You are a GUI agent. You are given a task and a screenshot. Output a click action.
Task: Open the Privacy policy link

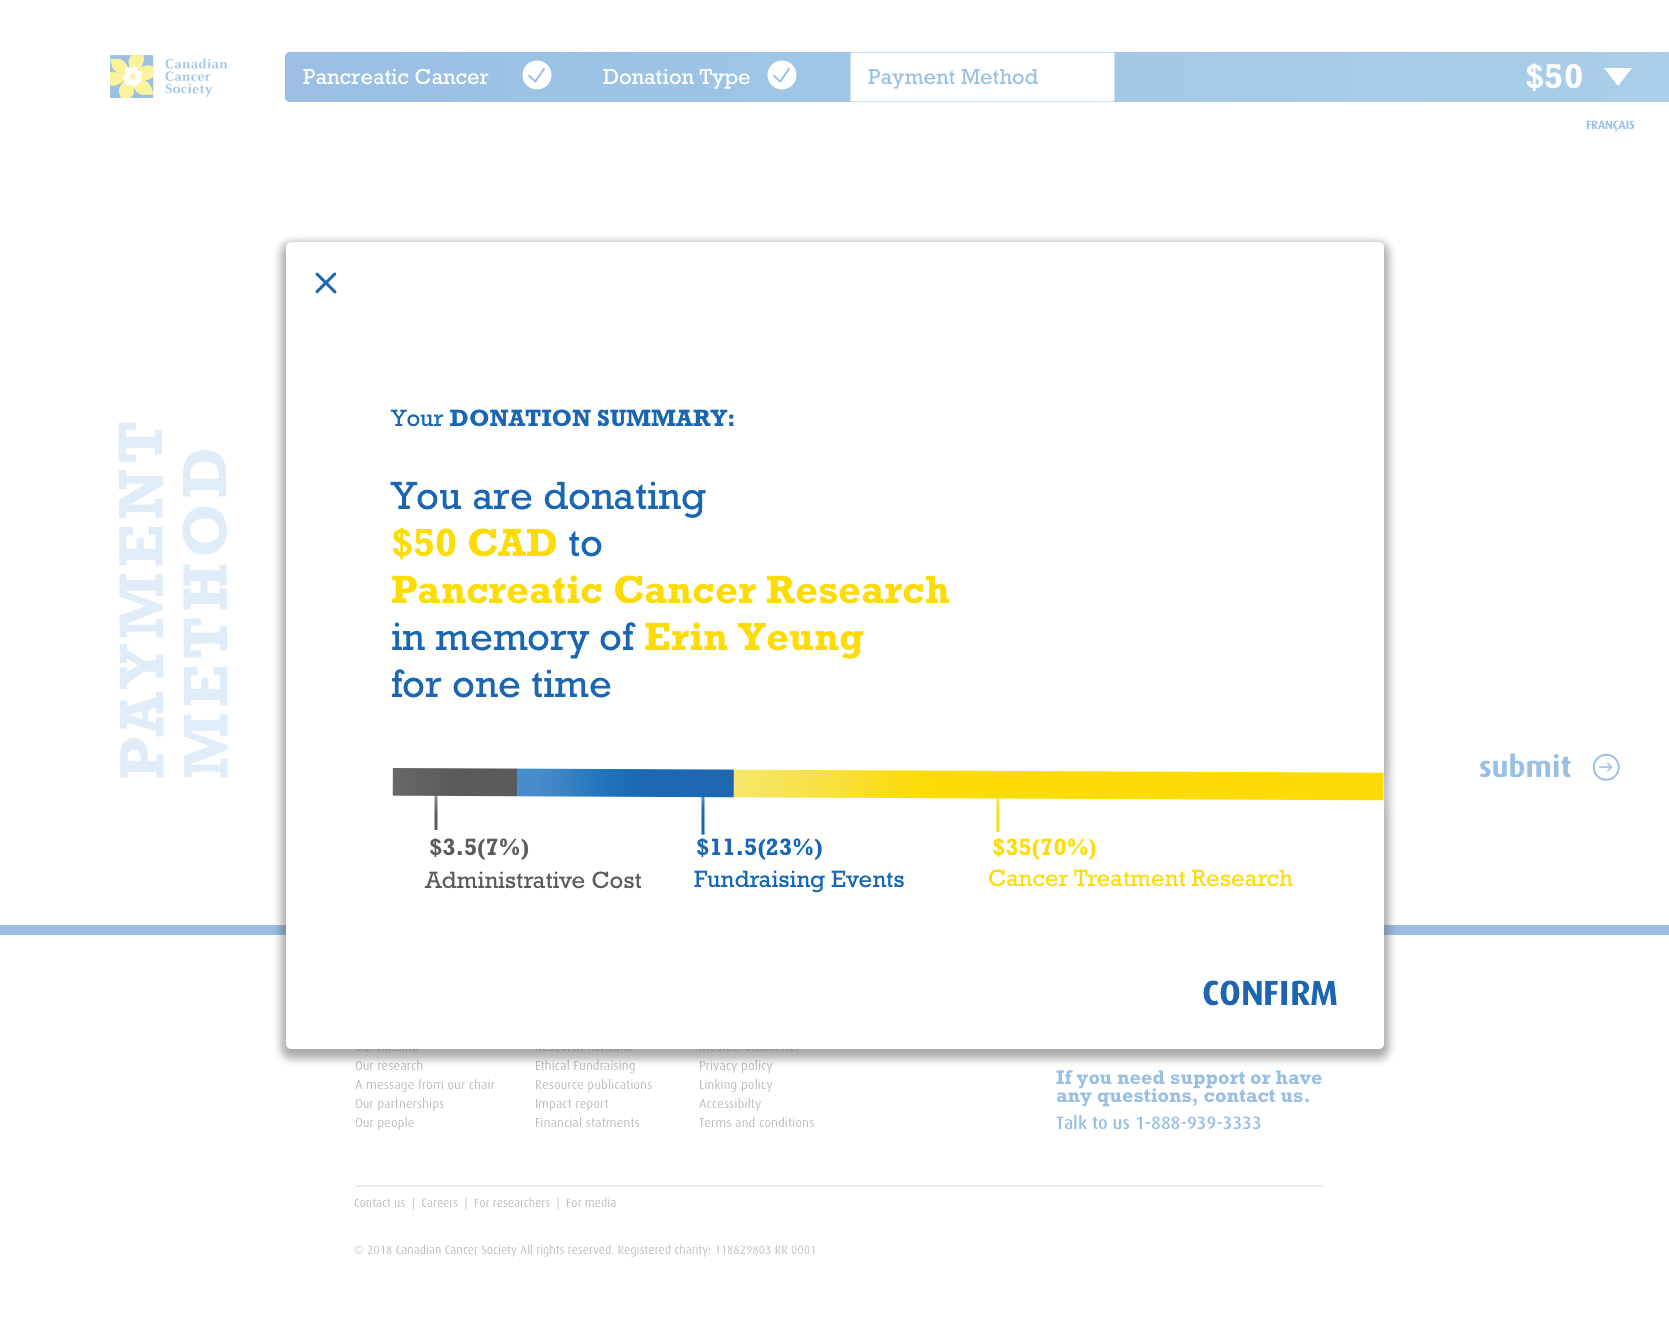[735, 1066]
